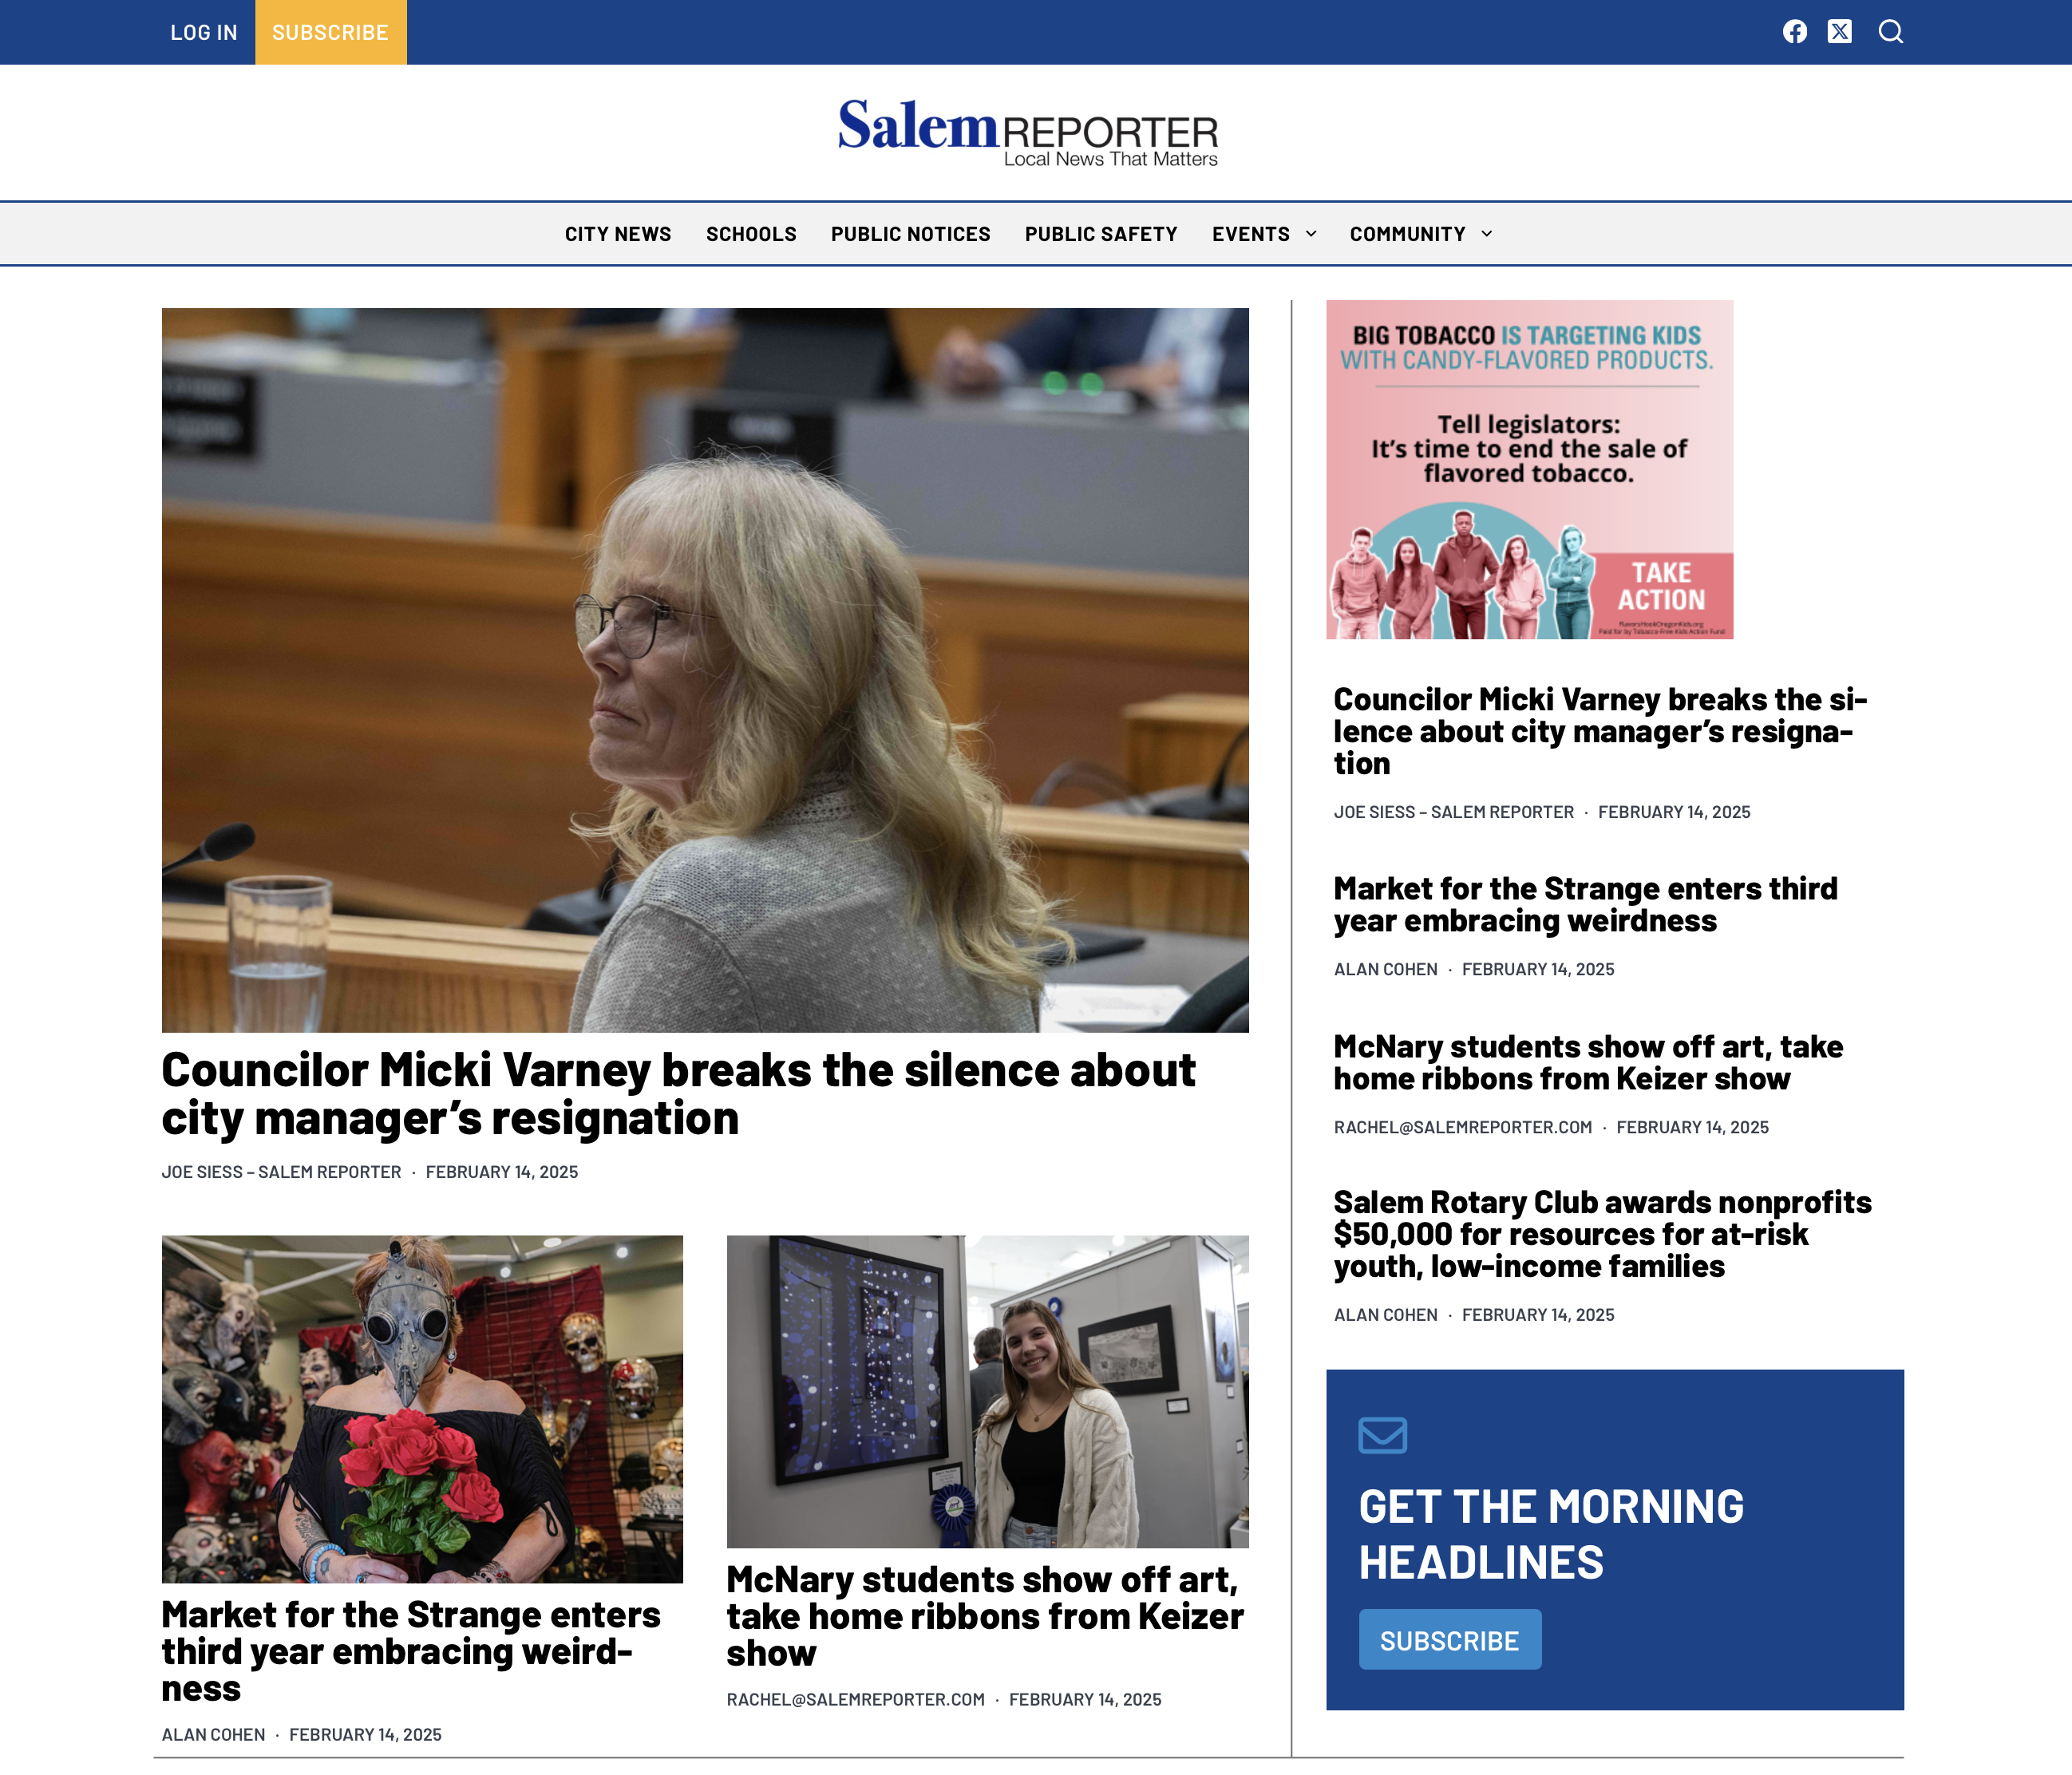Read the Salem Rotary Club sidebar headline
The height and width of the screenshot is (1775, 2072).
tap(1602, 1234)
